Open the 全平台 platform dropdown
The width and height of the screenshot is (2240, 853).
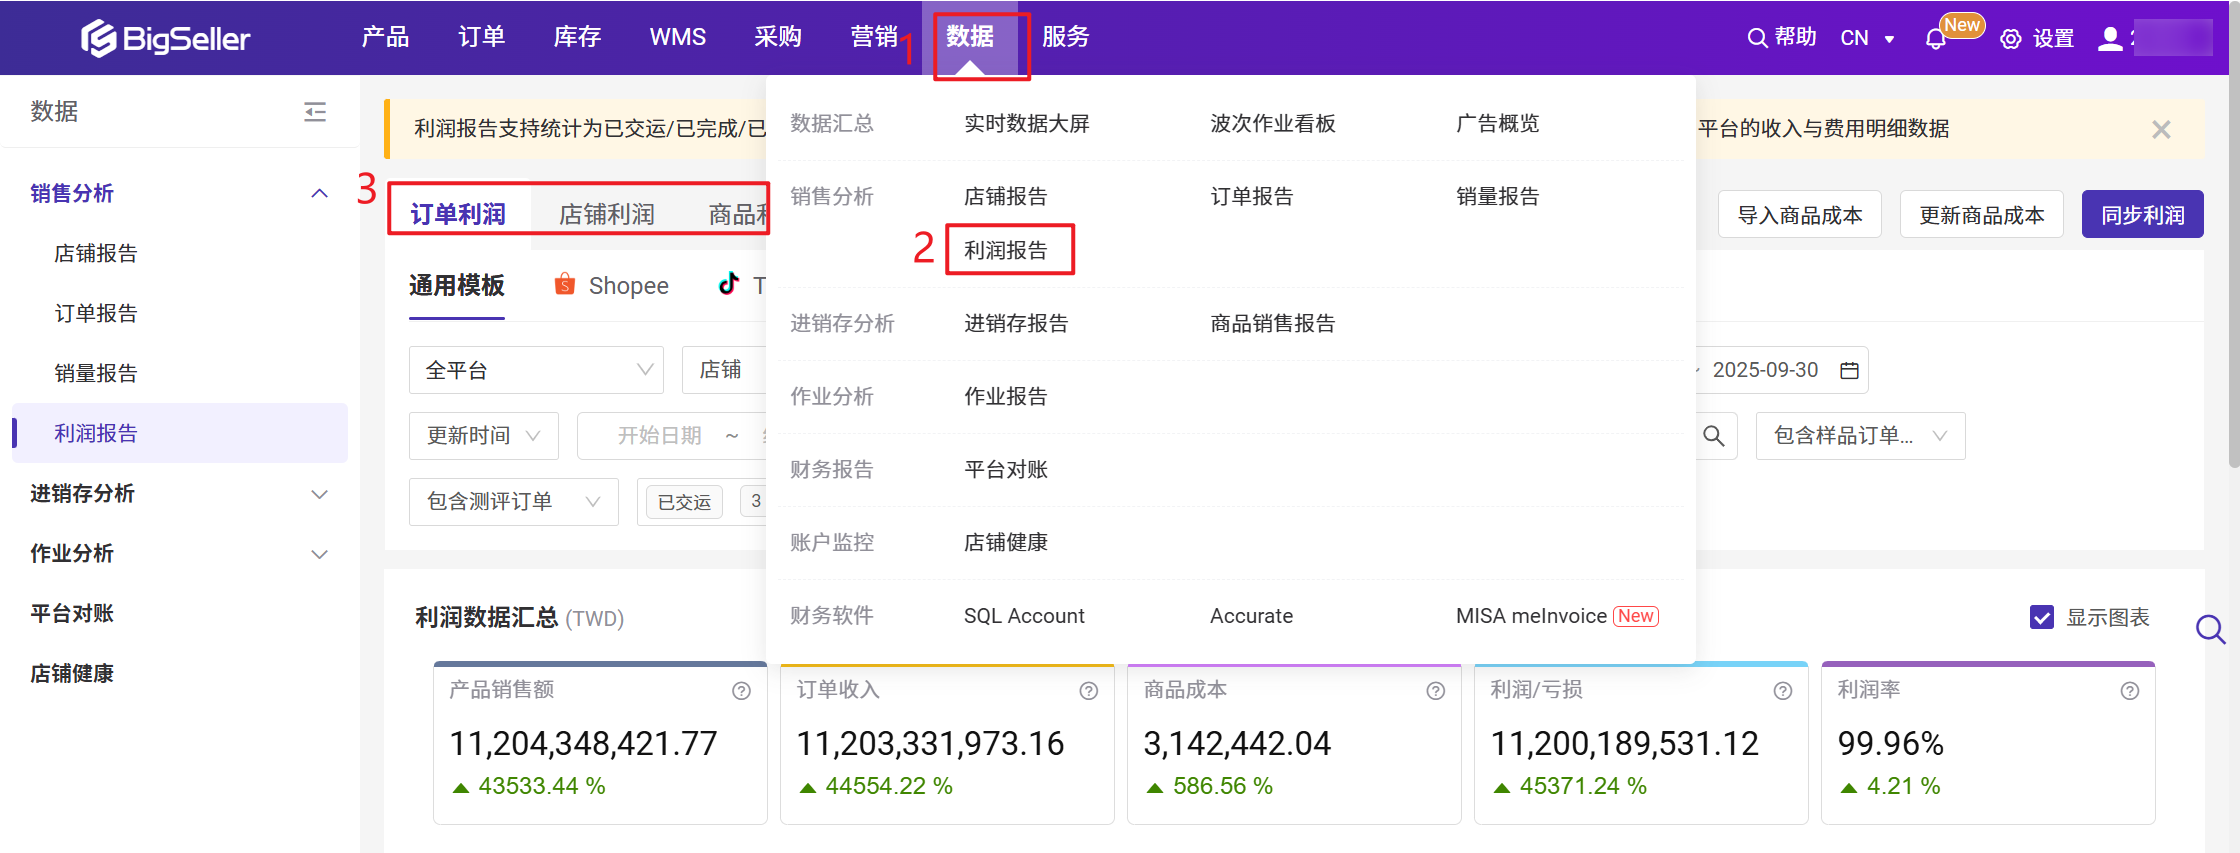pos(536,370)
